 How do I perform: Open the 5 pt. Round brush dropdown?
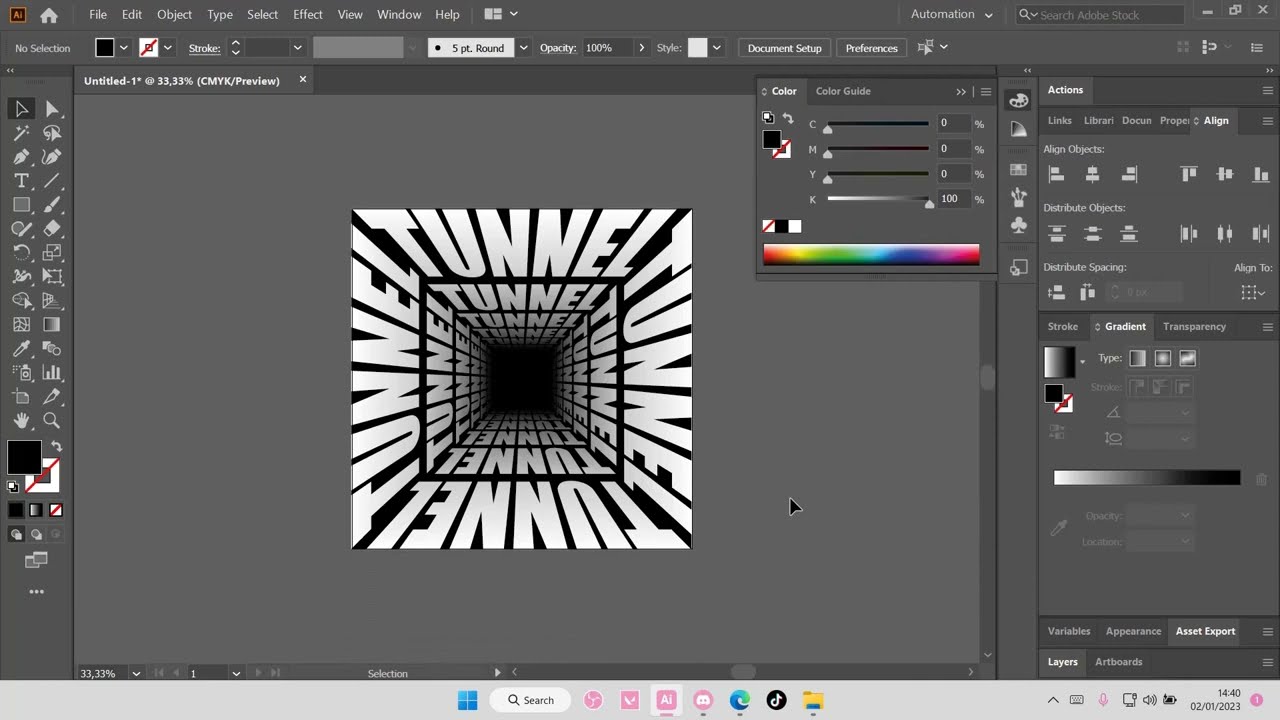pos(523,48)
